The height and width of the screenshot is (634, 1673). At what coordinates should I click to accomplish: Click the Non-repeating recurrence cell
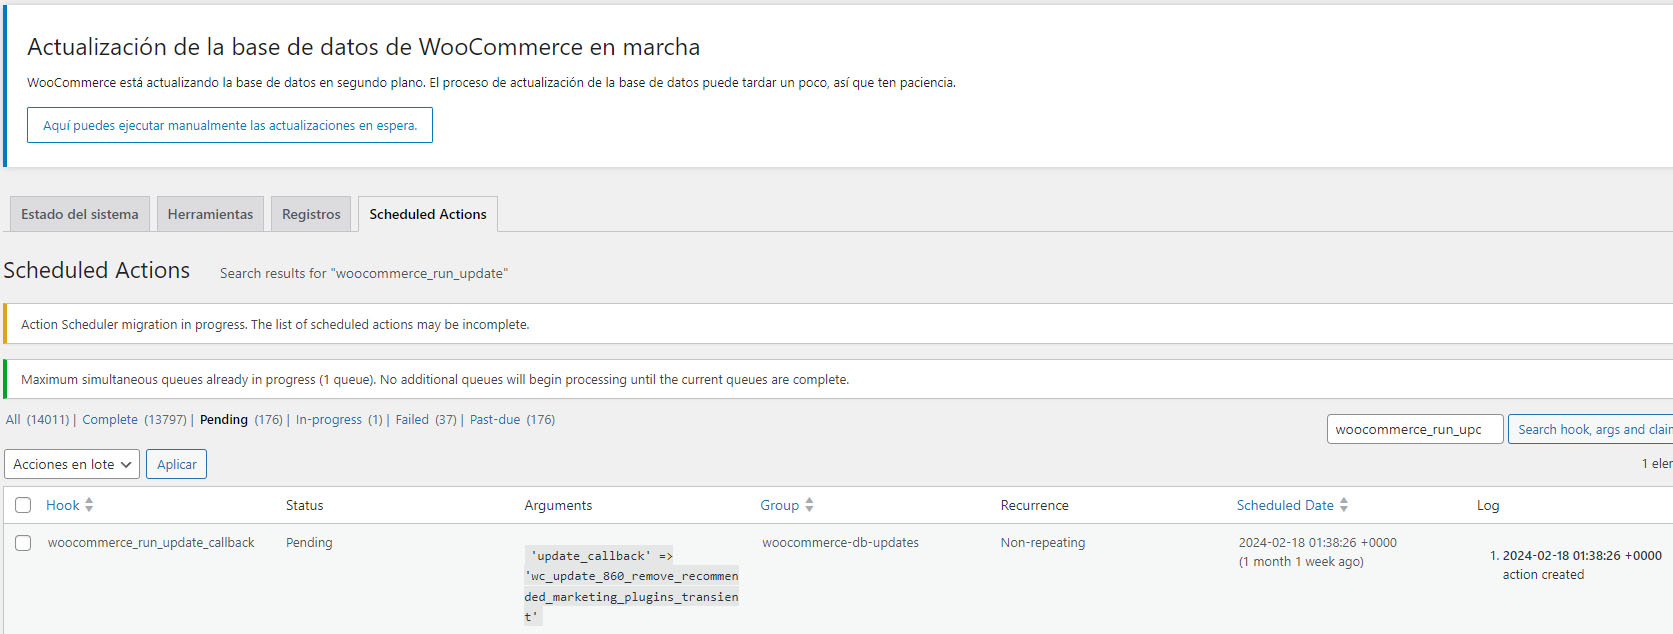tap(1043, 542)
